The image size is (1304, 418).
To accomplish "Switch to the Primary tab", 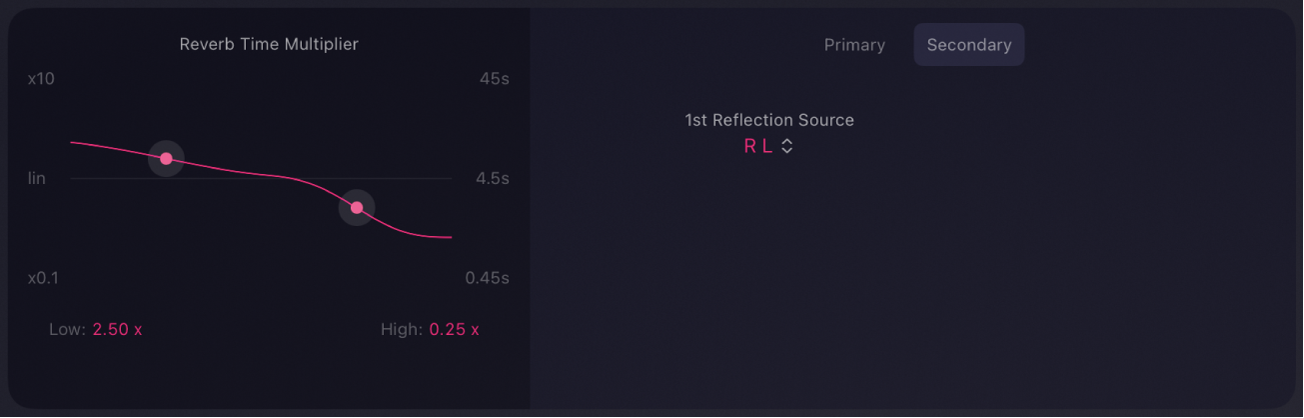I will point(854,45).
